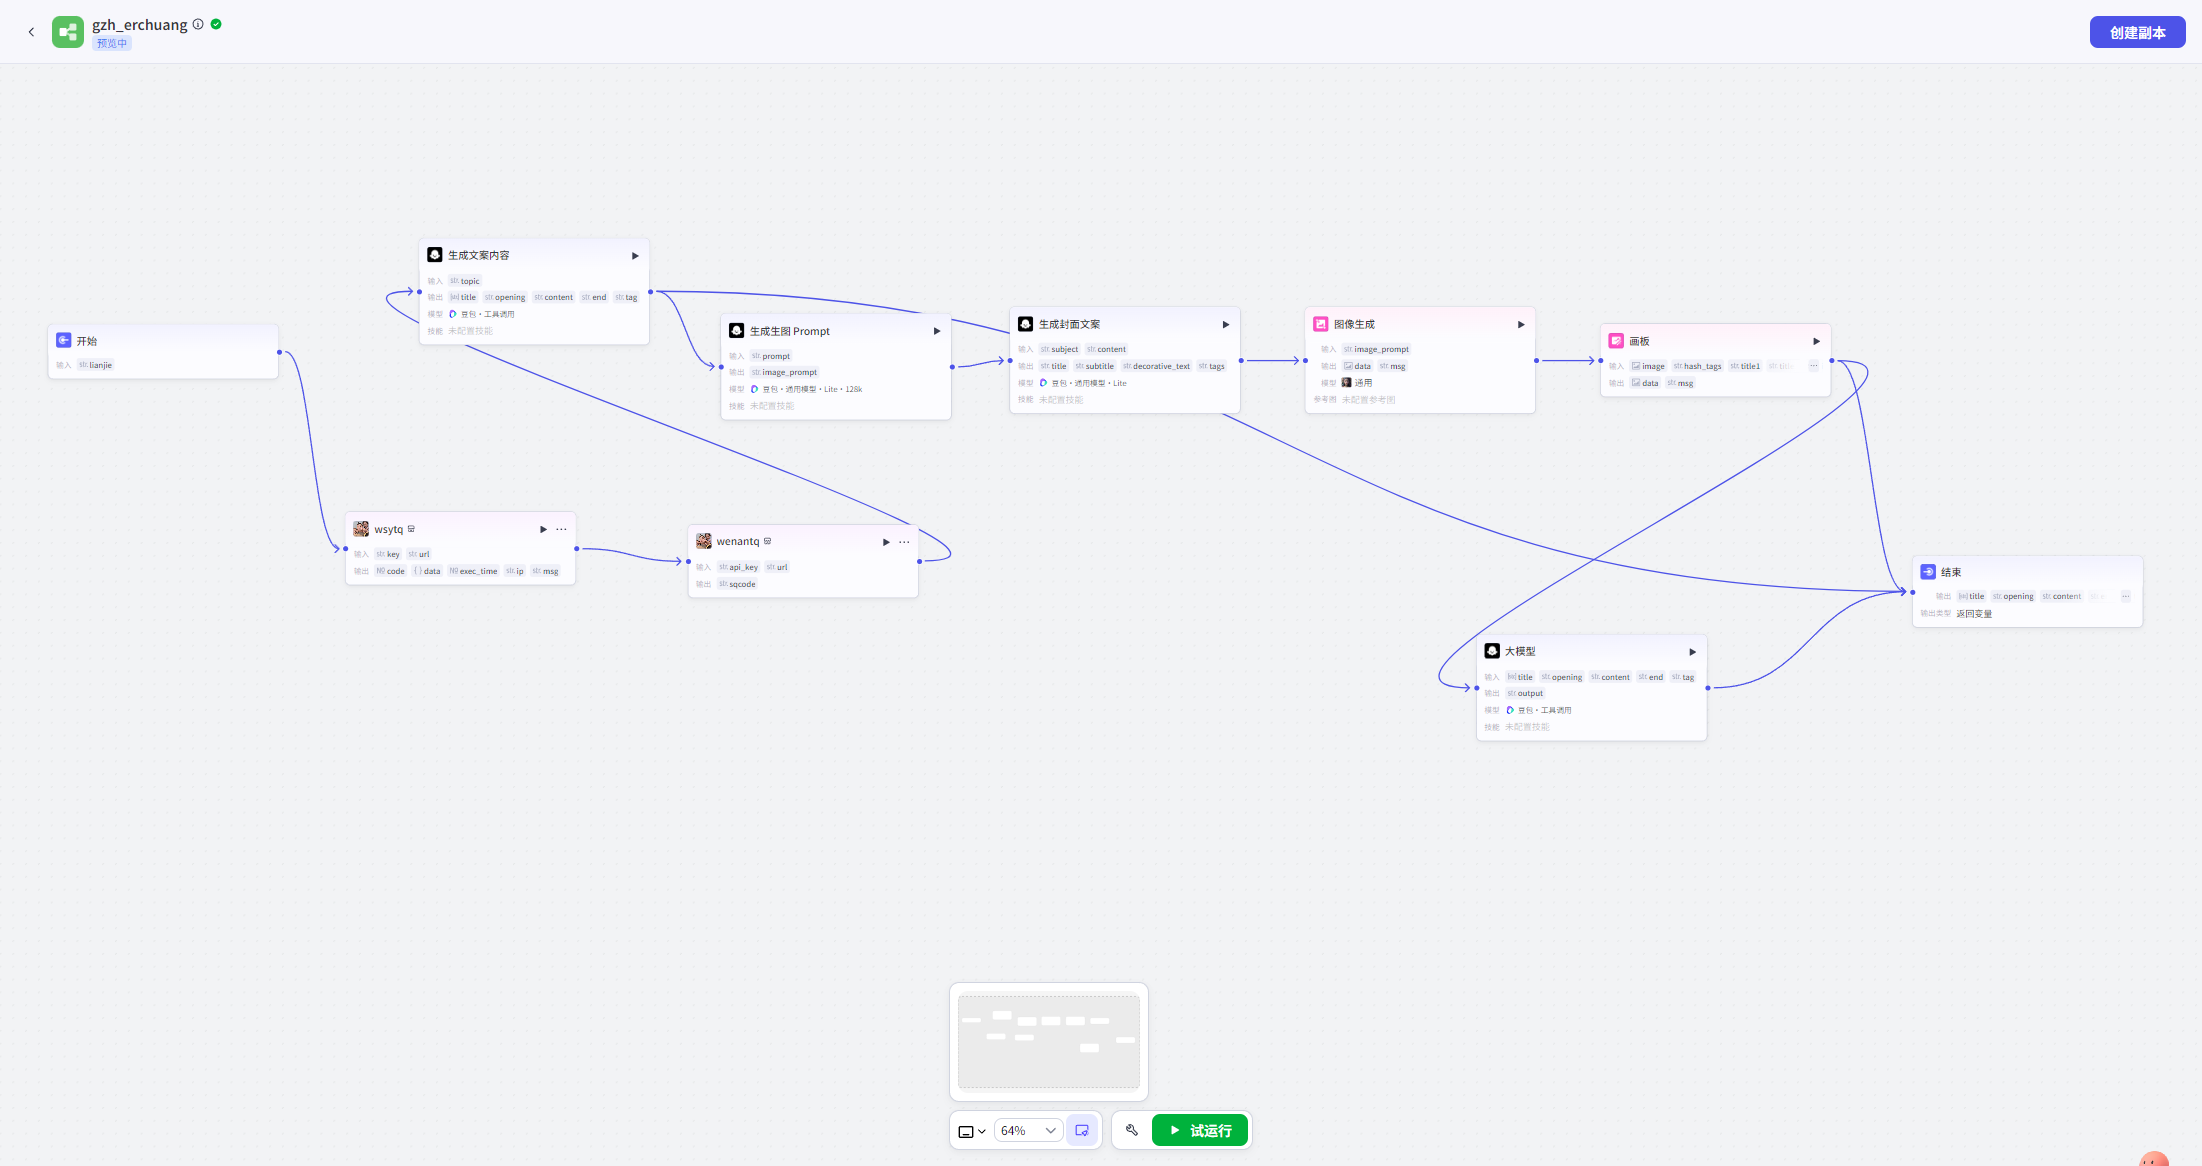Open the interaction mode dropdown
The height and width of the screenshot is (1166, 2202).
[972, 1131]
